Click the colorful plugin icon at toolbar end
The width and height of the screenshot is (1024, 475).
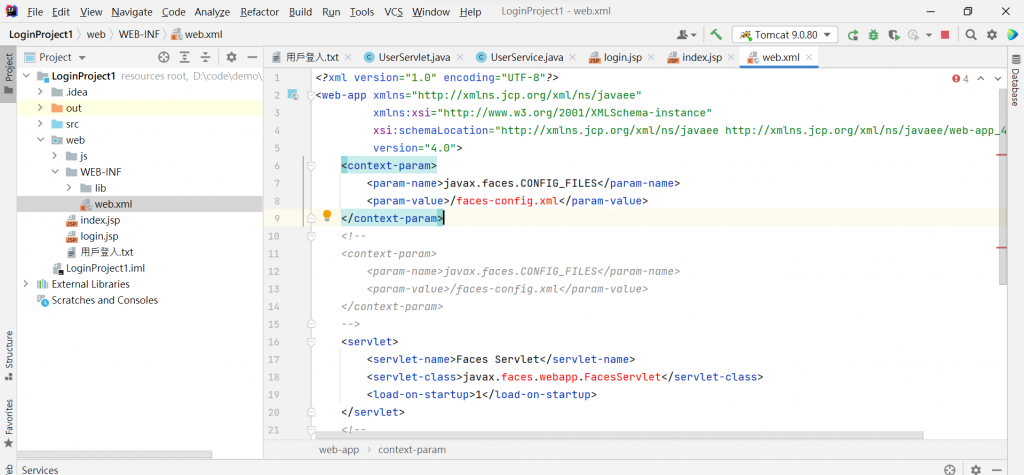pos(1012,35)
